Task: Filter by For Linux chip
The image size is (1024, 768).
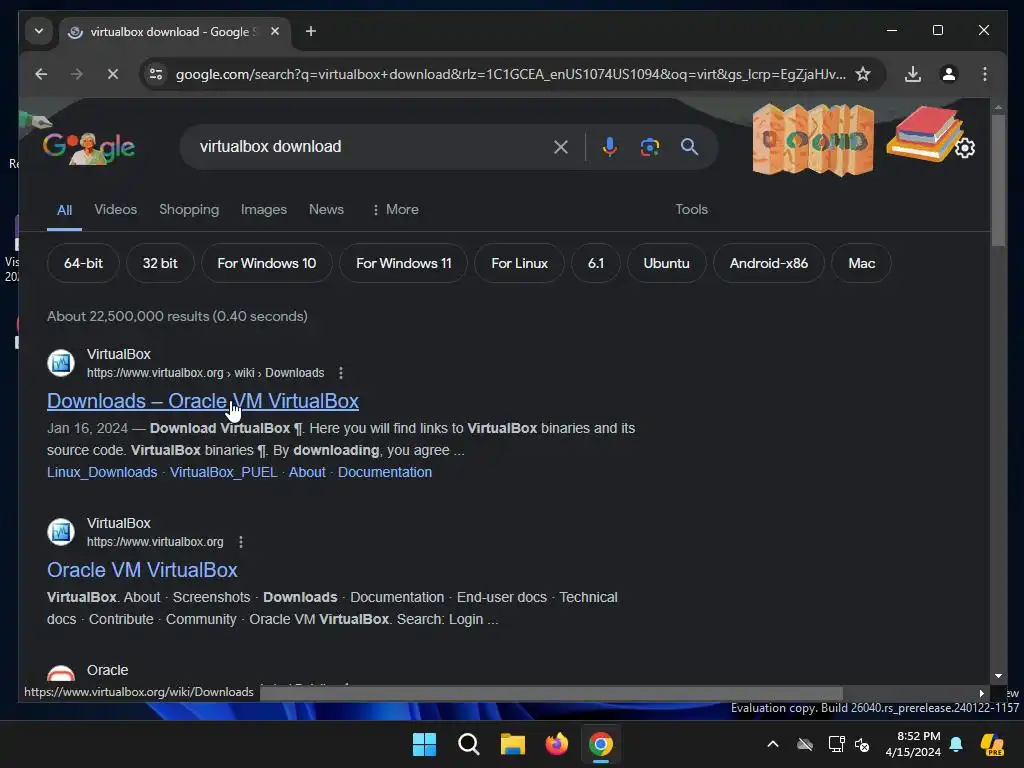Action: (519, 263)
